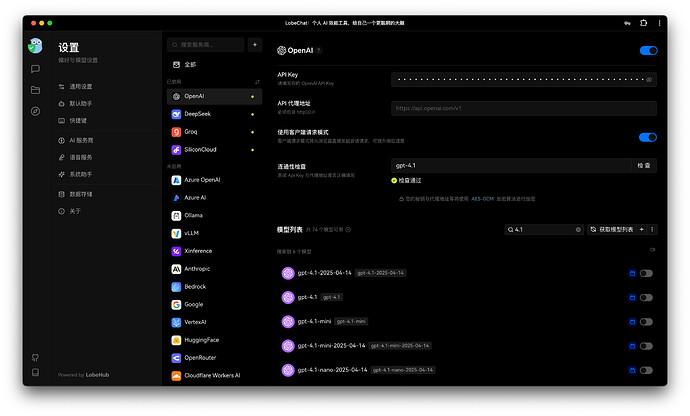Image resolution: width=690 pixels, height=416 pixels.
Task: Click the blue tag icon in gpt-4.1-mini-2025-04-14 row
Action: (x=632, y=346)
